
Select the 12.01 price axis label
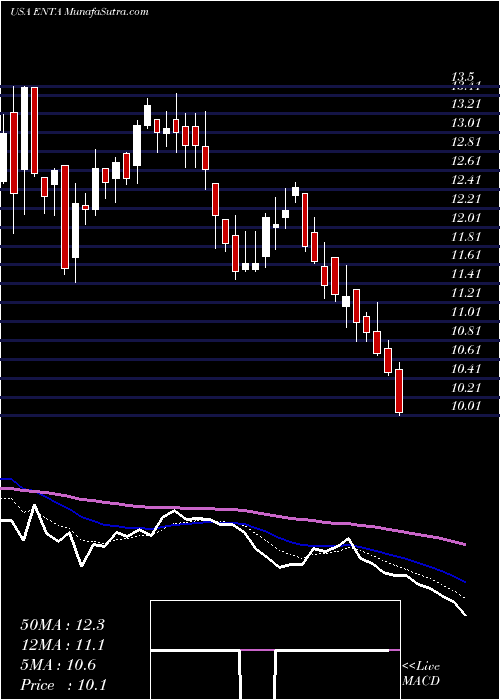[x=467, y=217]
